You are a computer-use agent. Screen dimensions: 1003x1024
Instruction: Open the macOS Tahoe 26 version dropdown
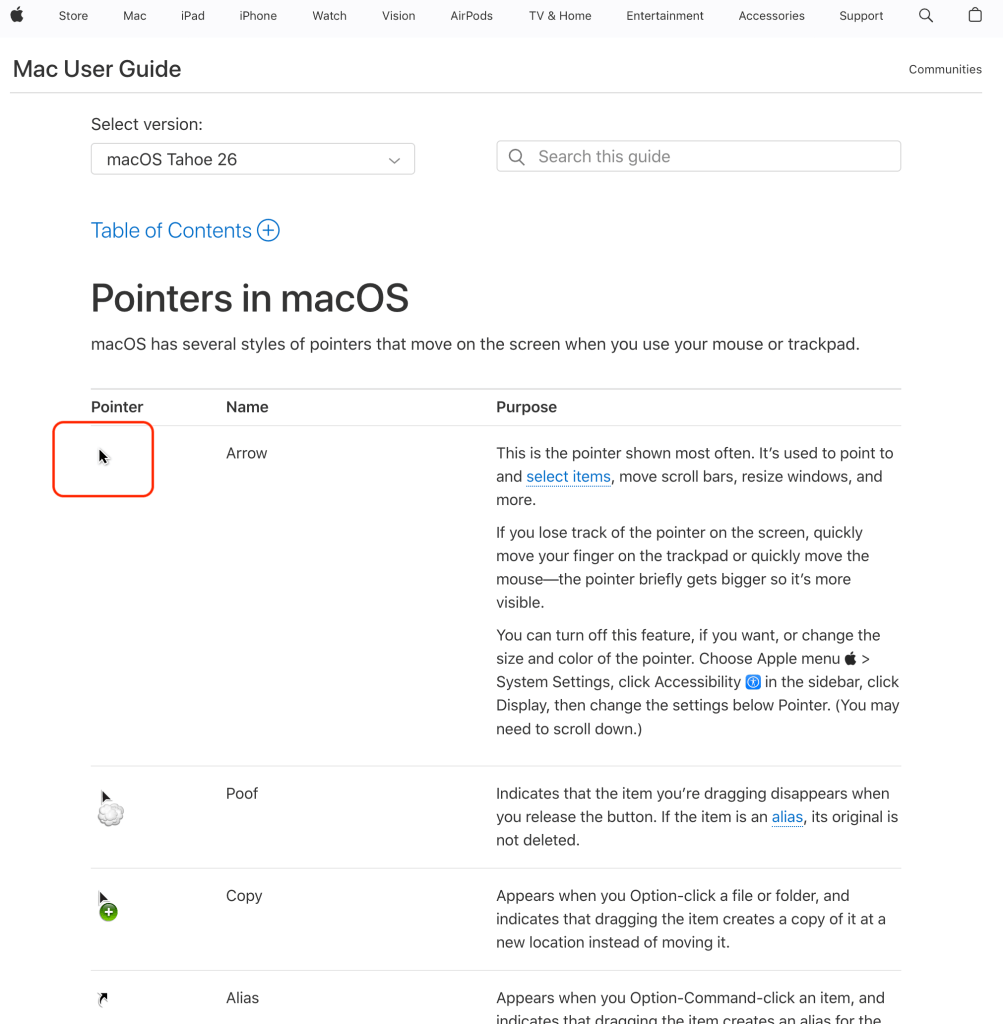click(x=253, y=159)
